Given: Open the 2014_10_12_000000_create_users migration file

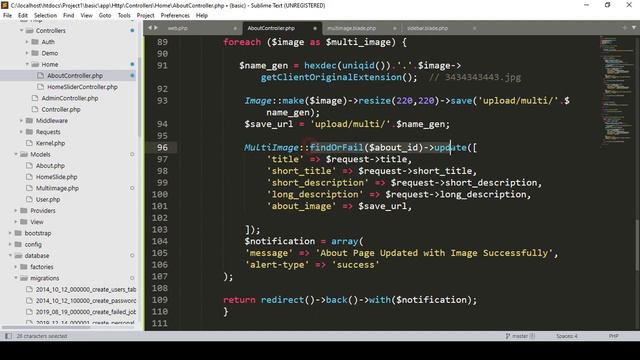Looking at the screenshot, I should 86,289.
